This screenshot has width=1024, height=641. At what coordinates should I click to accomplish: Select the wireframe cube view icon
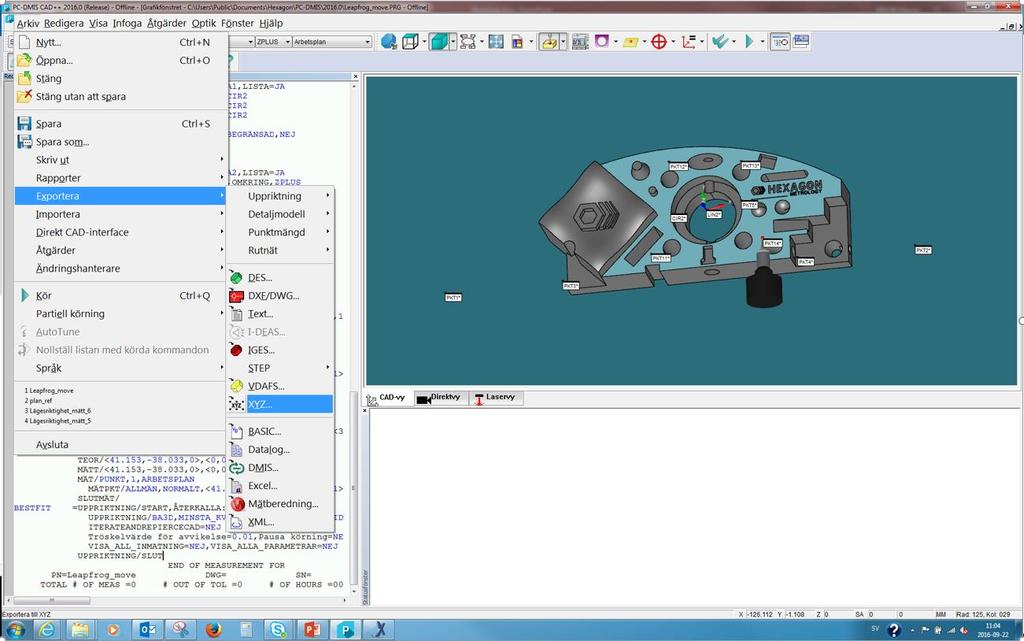coord(410,42)
